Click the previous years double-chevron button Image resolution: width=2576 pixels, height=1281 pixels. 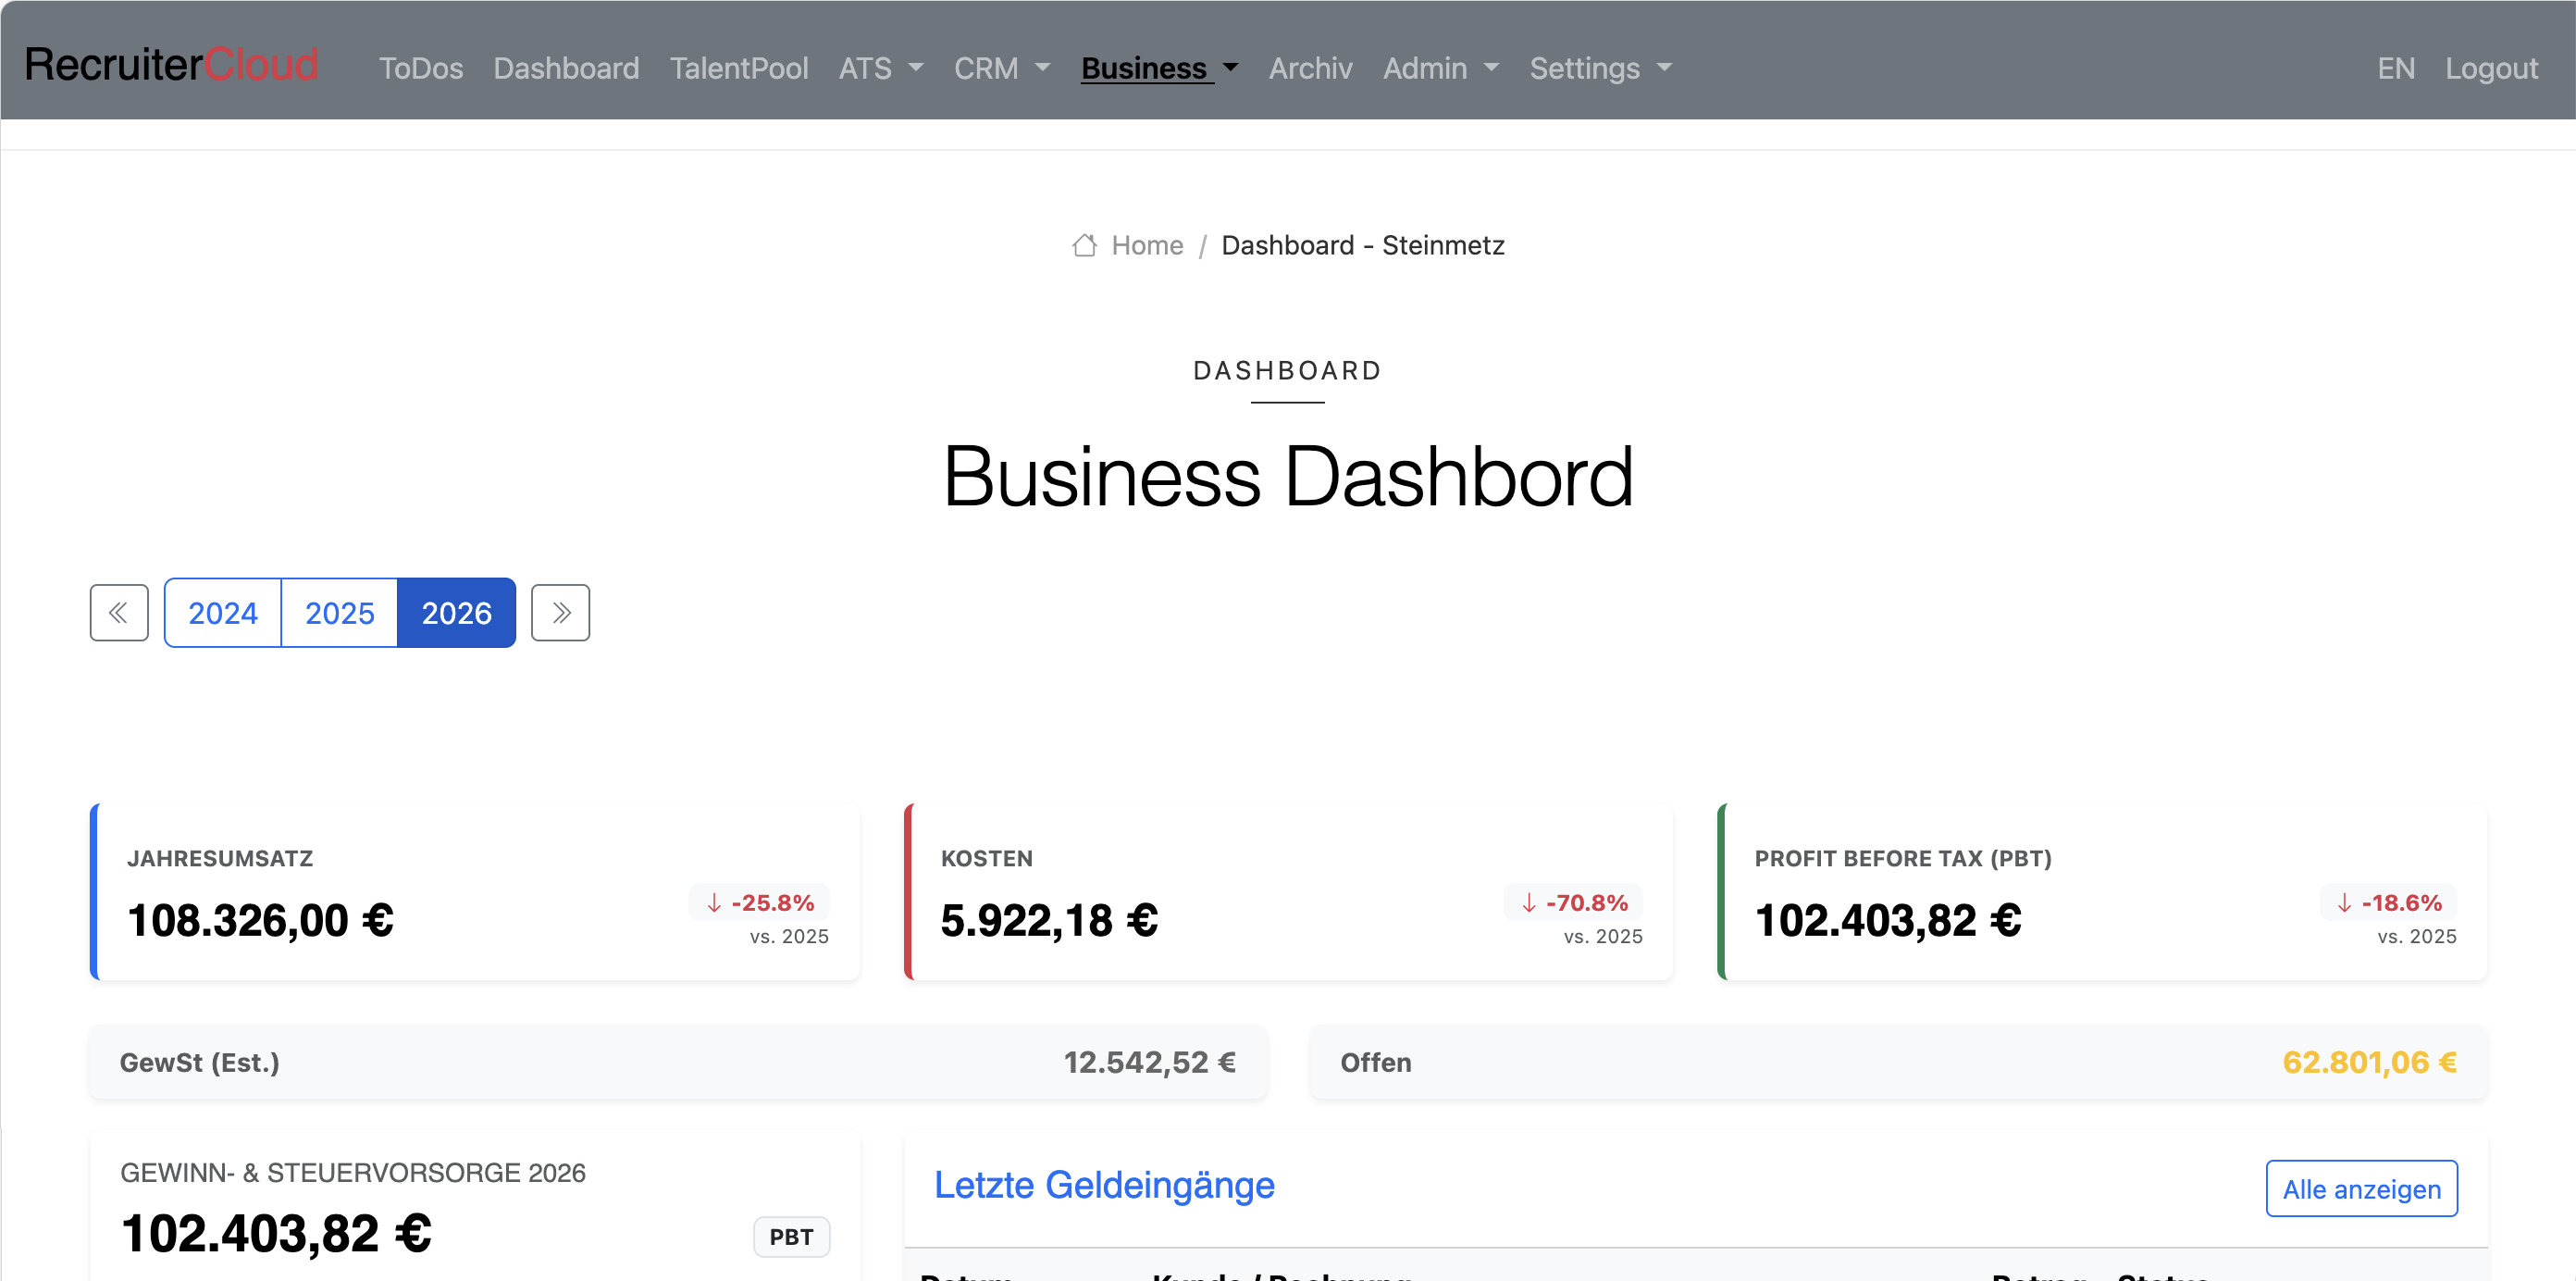119,612
